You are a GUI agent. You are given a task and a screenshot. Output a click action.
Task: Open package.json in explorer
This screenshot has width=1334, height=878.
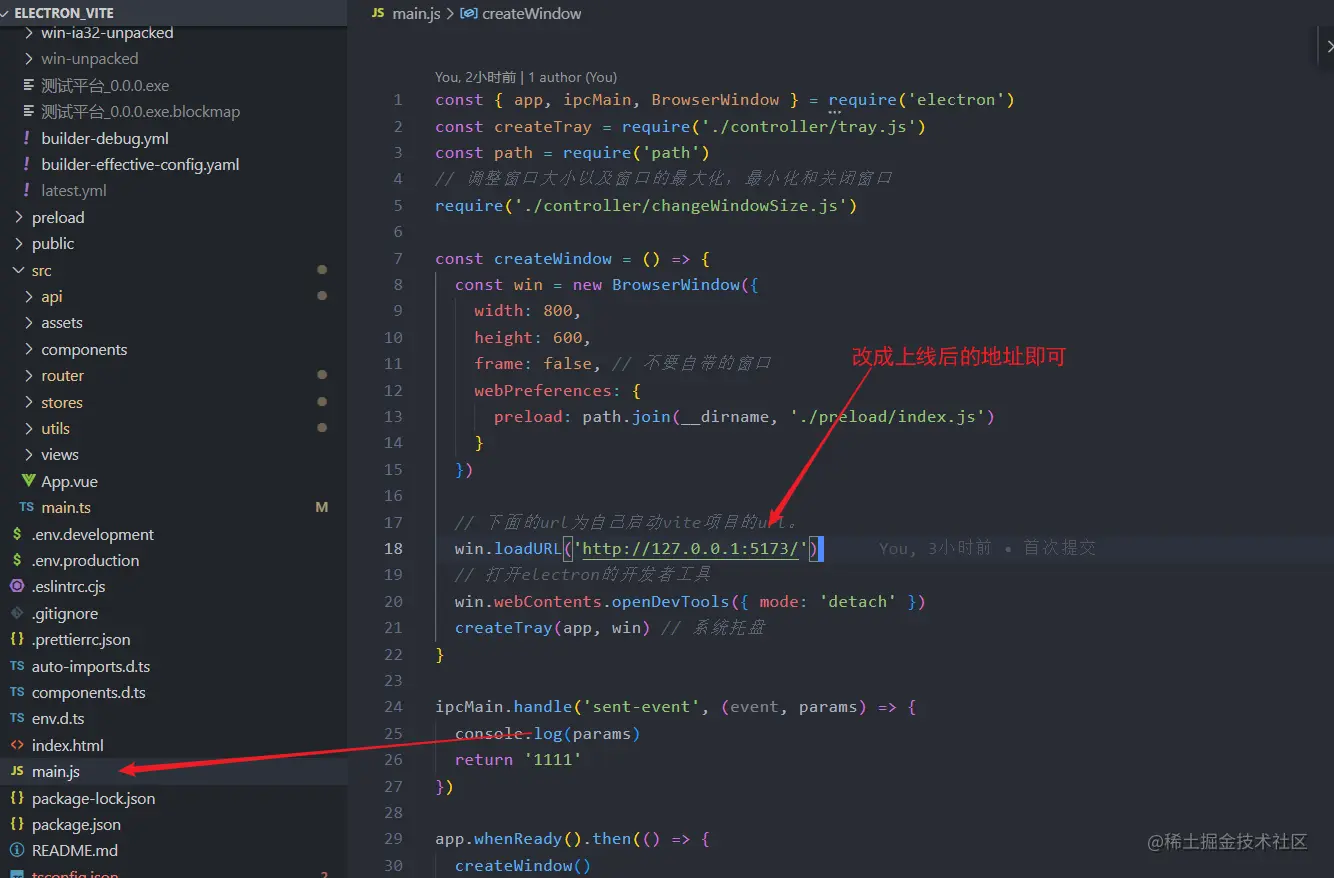(76, 825)
